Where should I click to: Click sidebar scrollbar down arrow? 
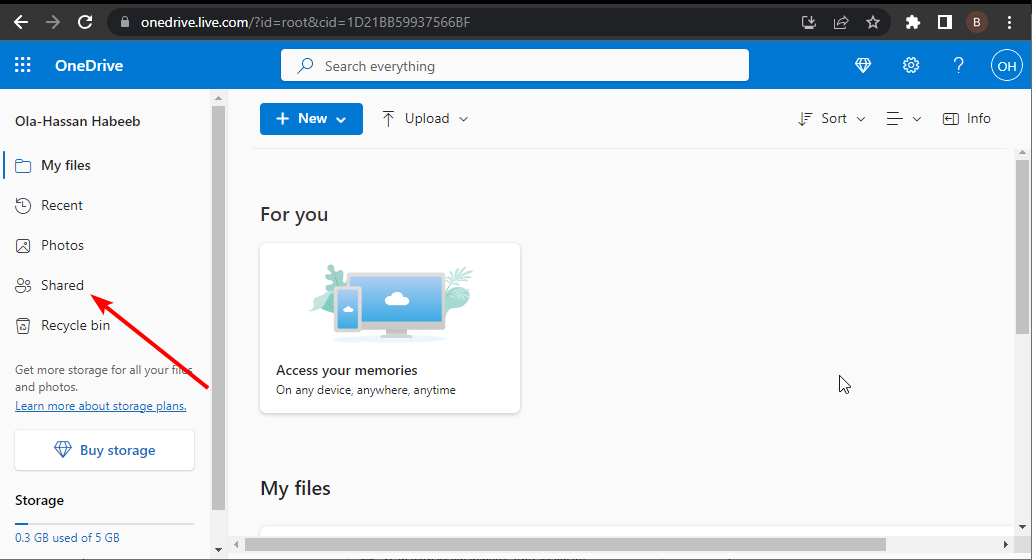[219, 550]
